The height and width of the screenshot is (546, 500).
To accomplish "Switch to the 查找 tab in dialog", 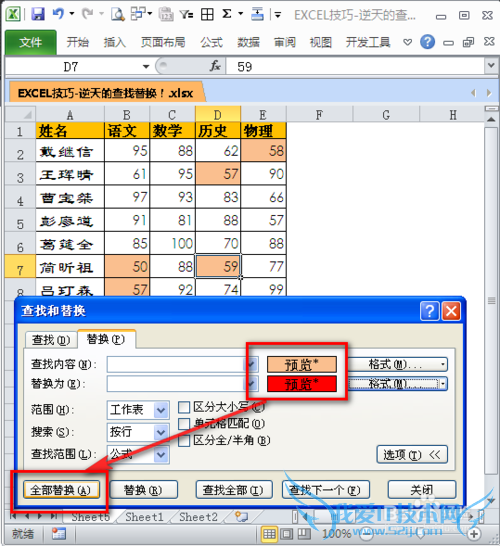I will point(51,339).
